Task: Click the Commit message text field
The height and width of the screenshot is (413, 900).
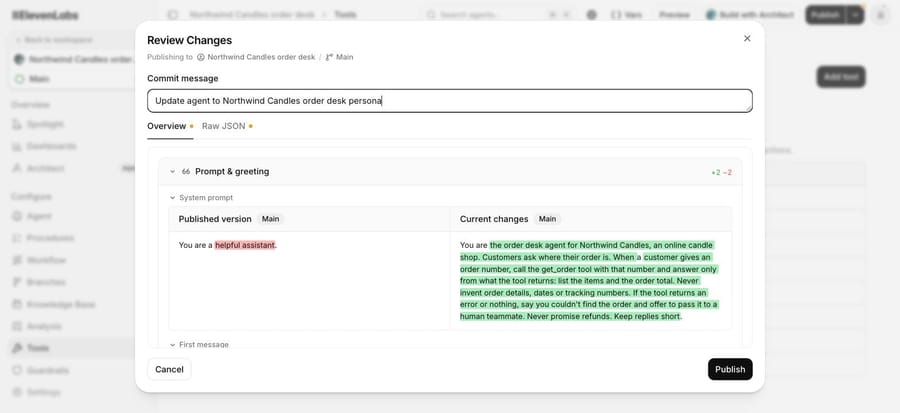Action: (449, 101)
